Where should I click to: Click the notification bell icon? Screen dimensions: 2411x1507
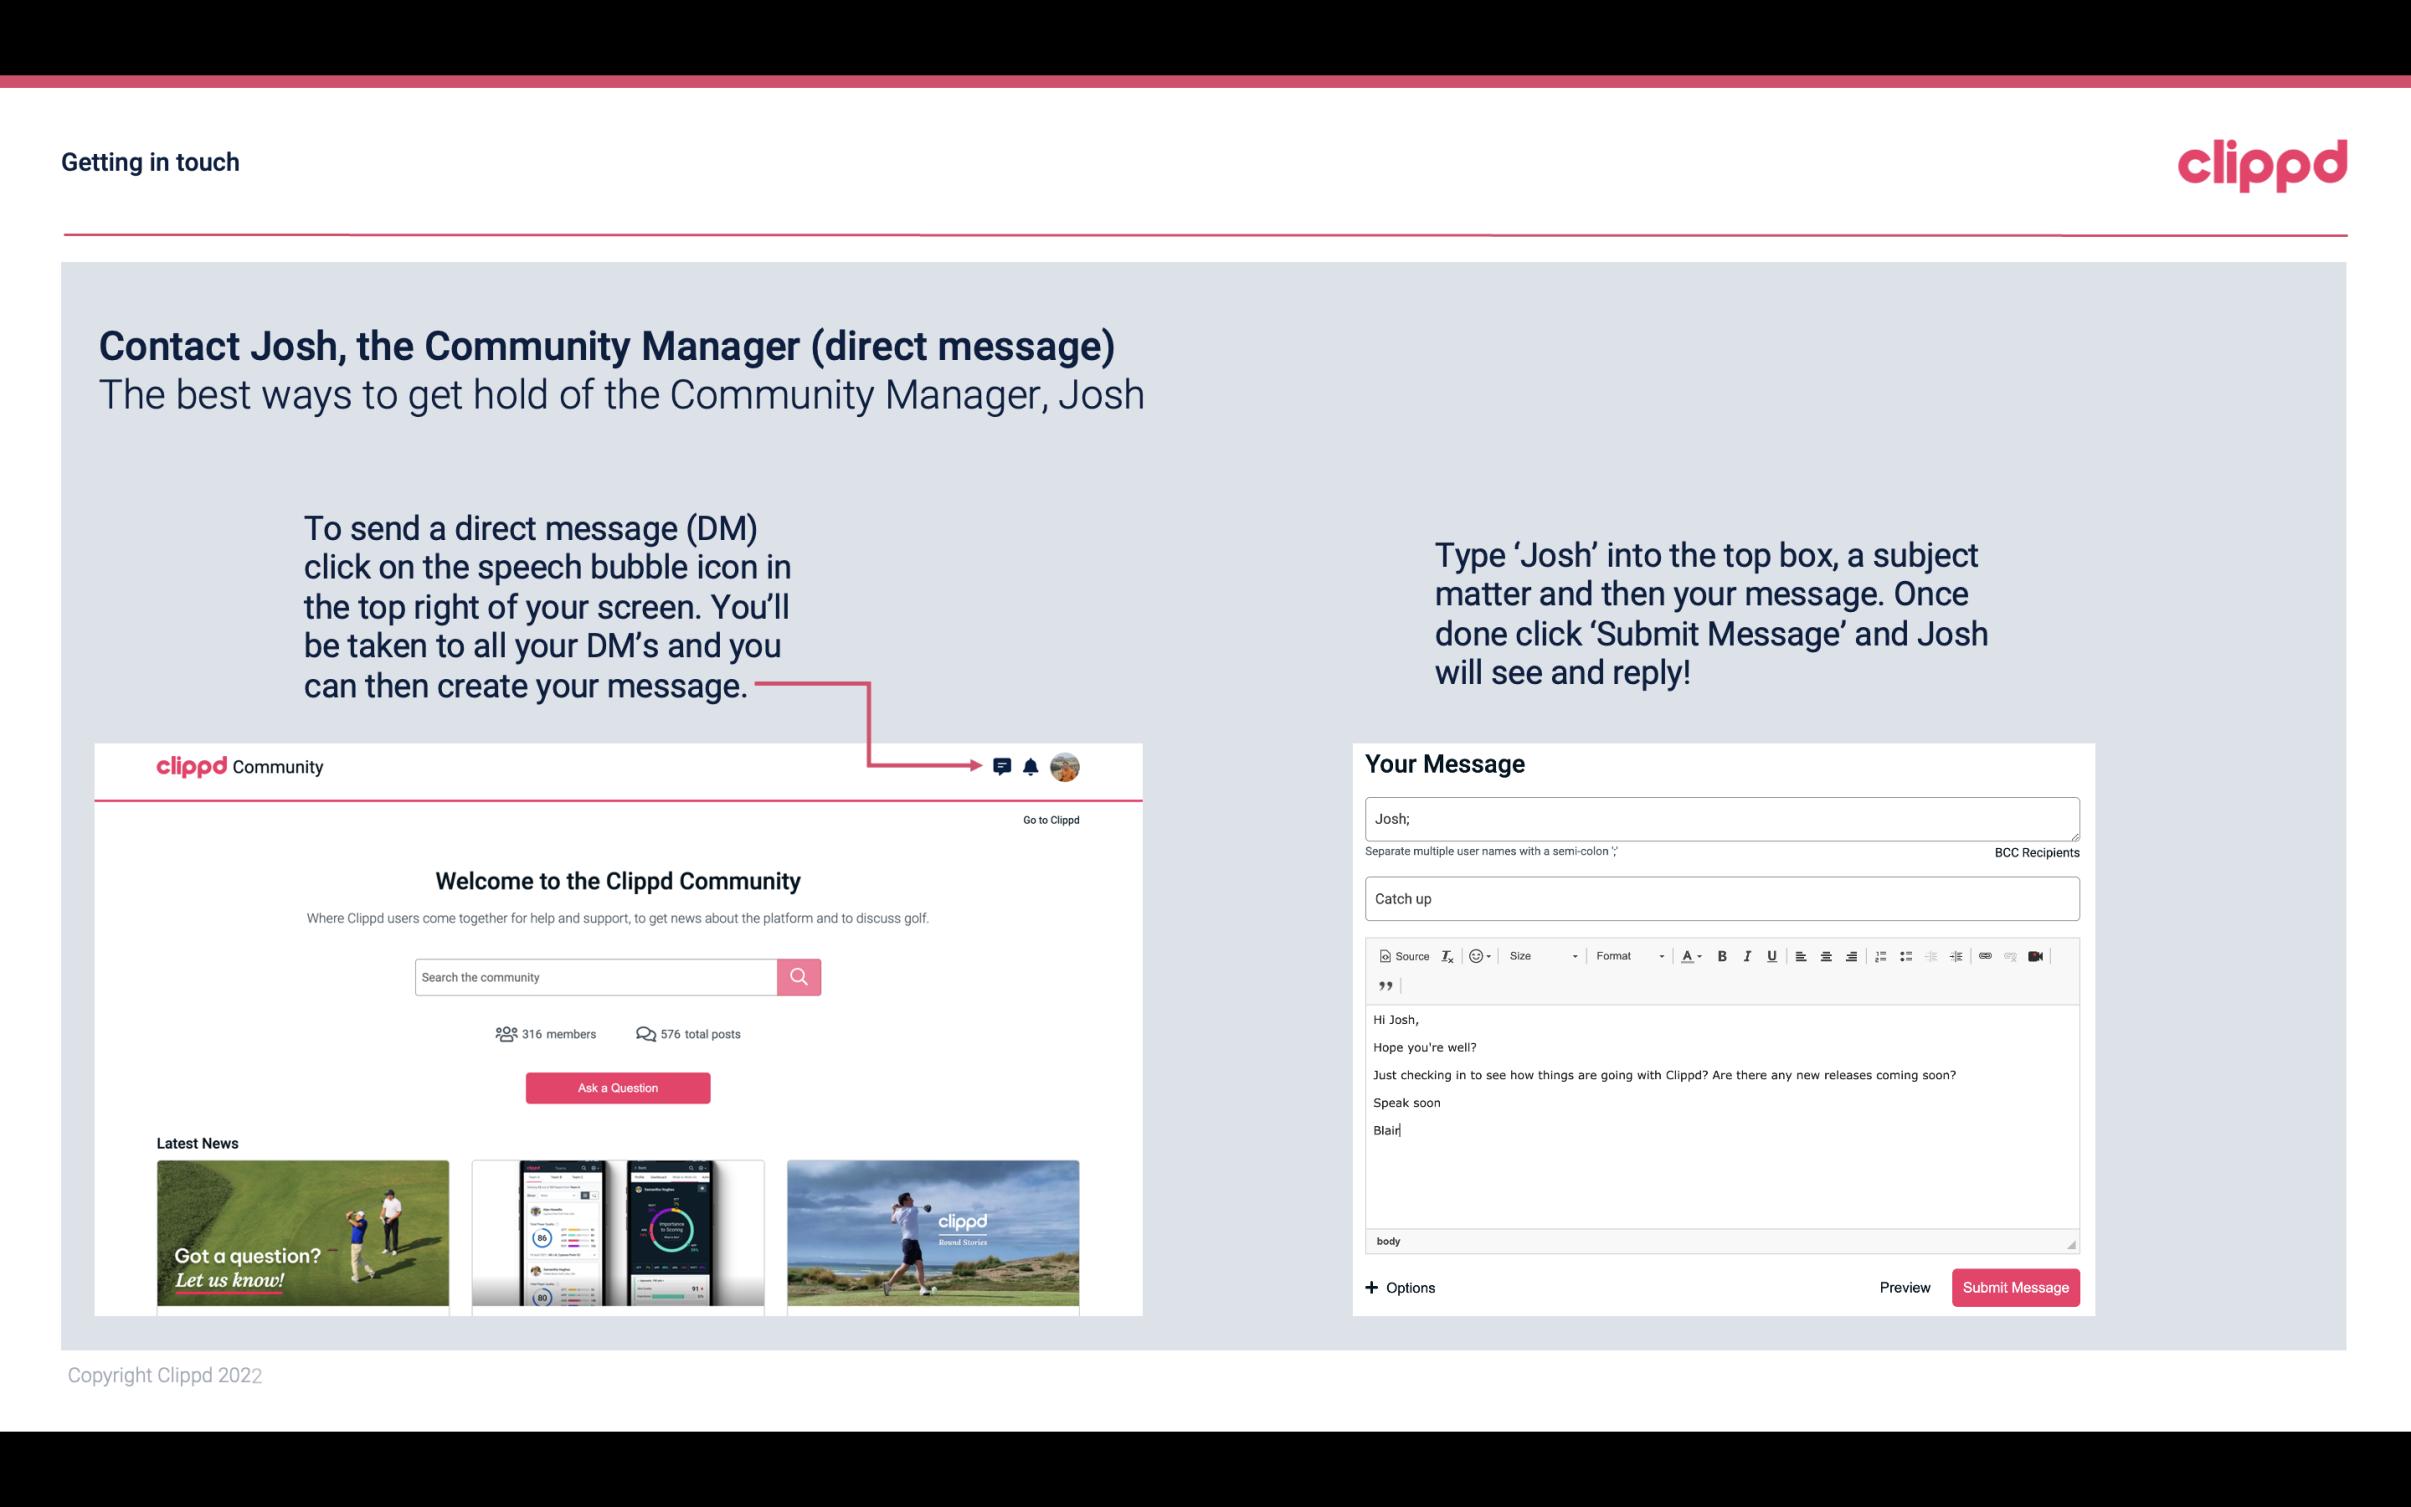[1031, 766]
